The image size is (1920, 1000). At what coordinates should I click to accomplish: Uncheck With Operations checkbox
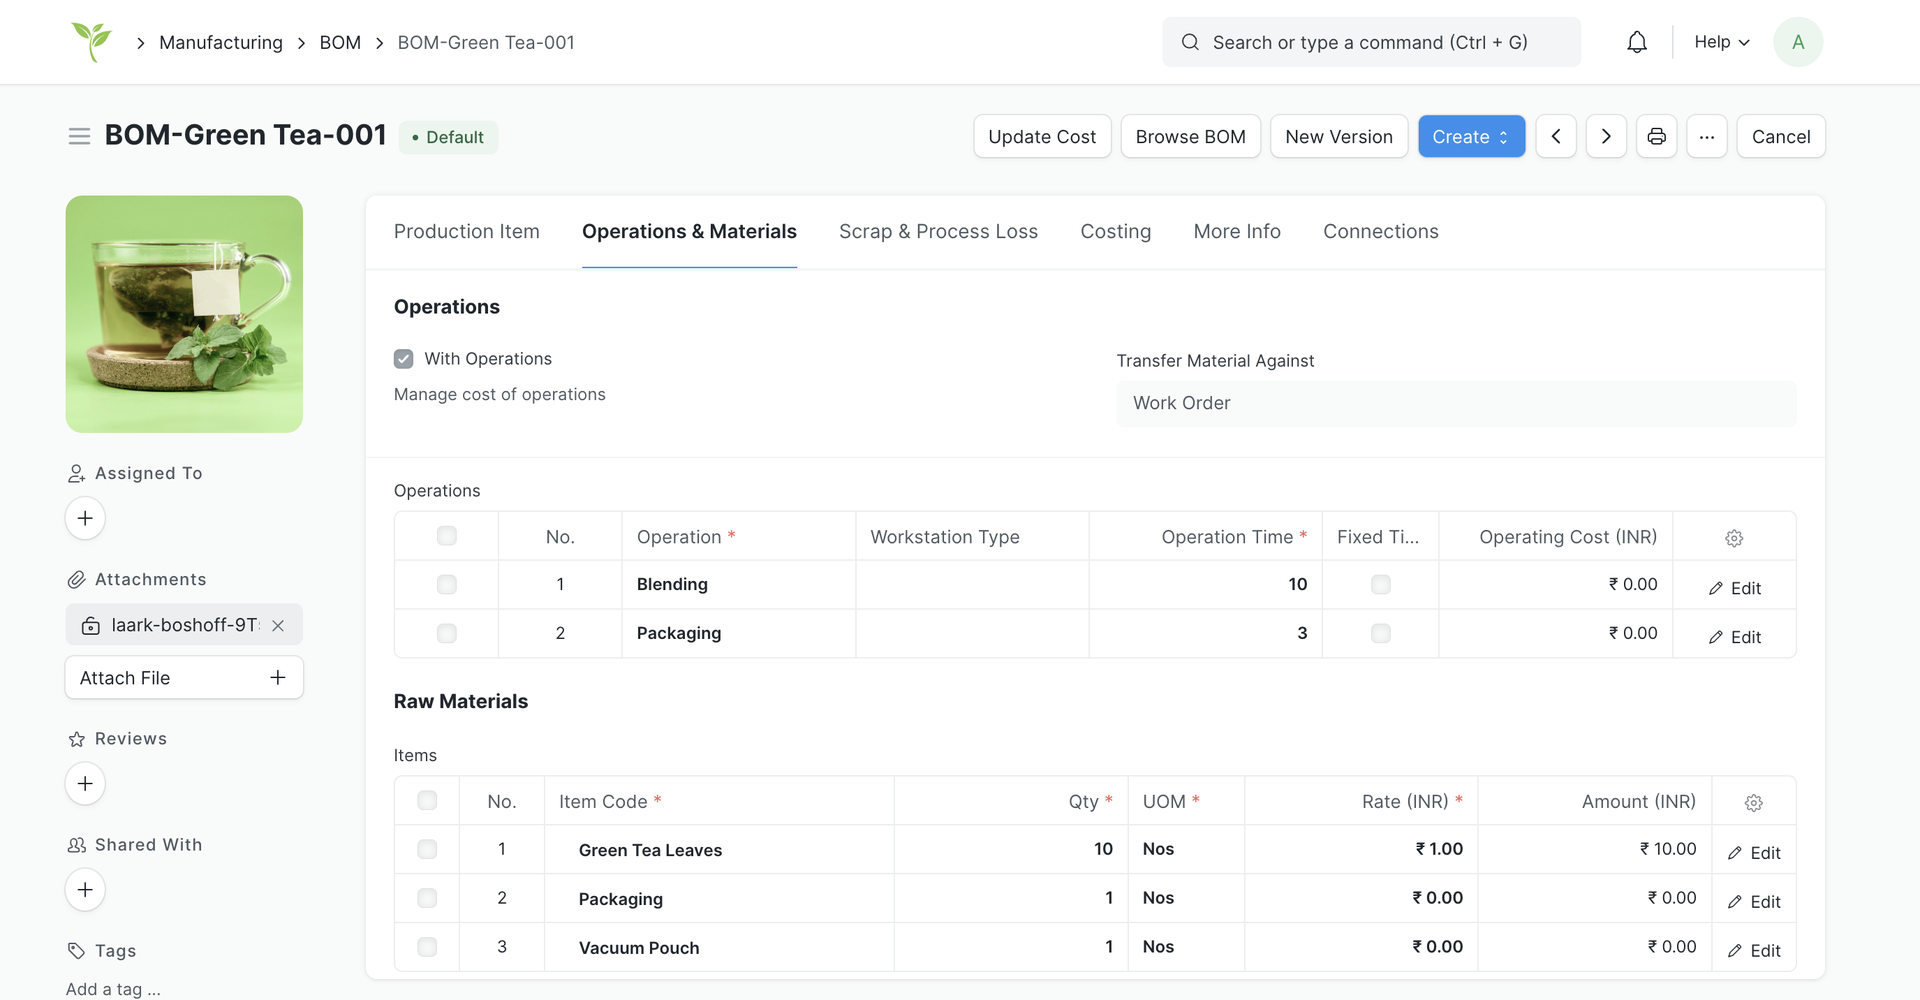pos(404,359)
